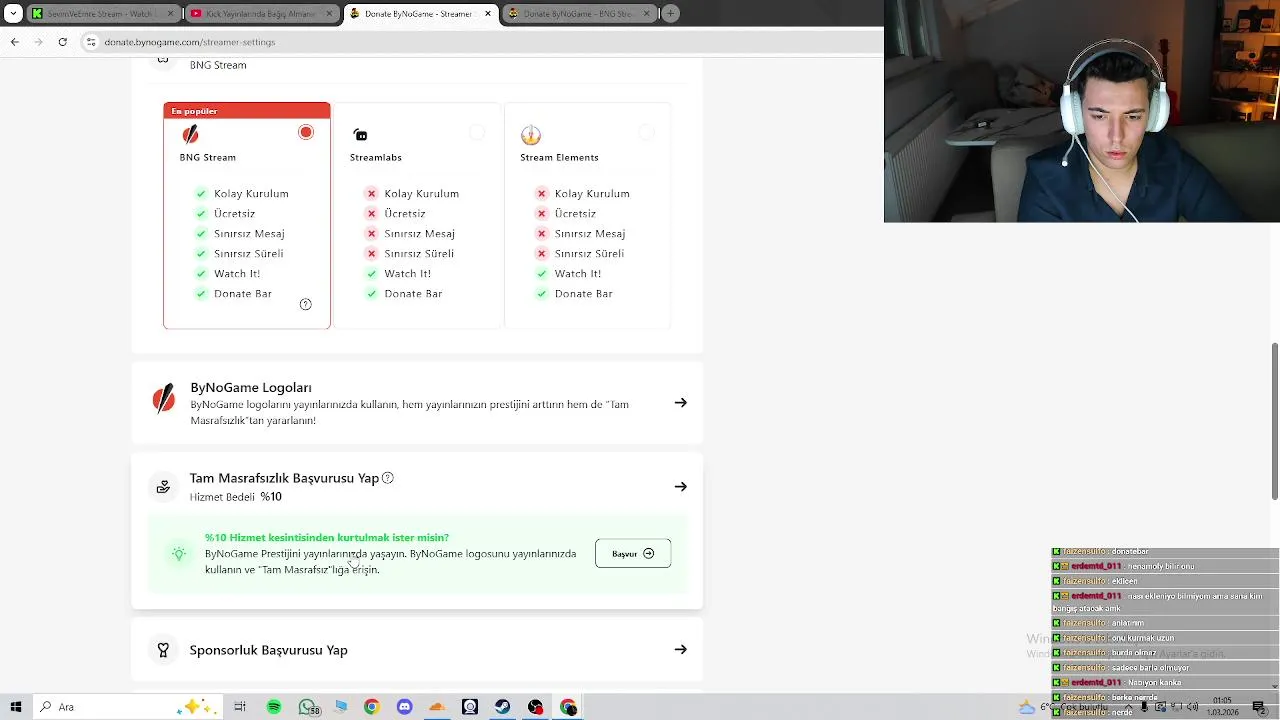Click the Sponsorluk Başvurusu Yap heading
This screenshot has width=1280, height=720.
[x=269, y=650]
